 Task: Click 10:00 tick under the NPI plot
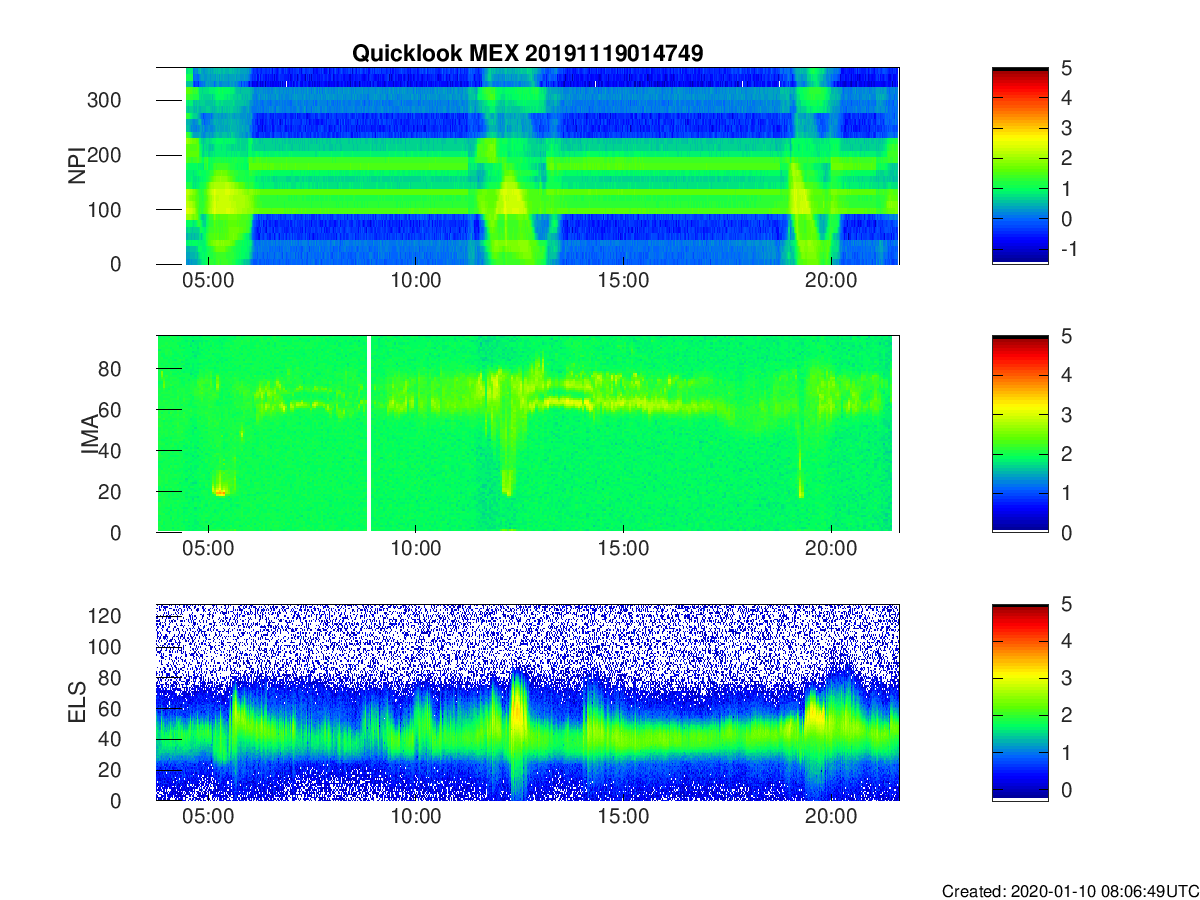point(416,281)
